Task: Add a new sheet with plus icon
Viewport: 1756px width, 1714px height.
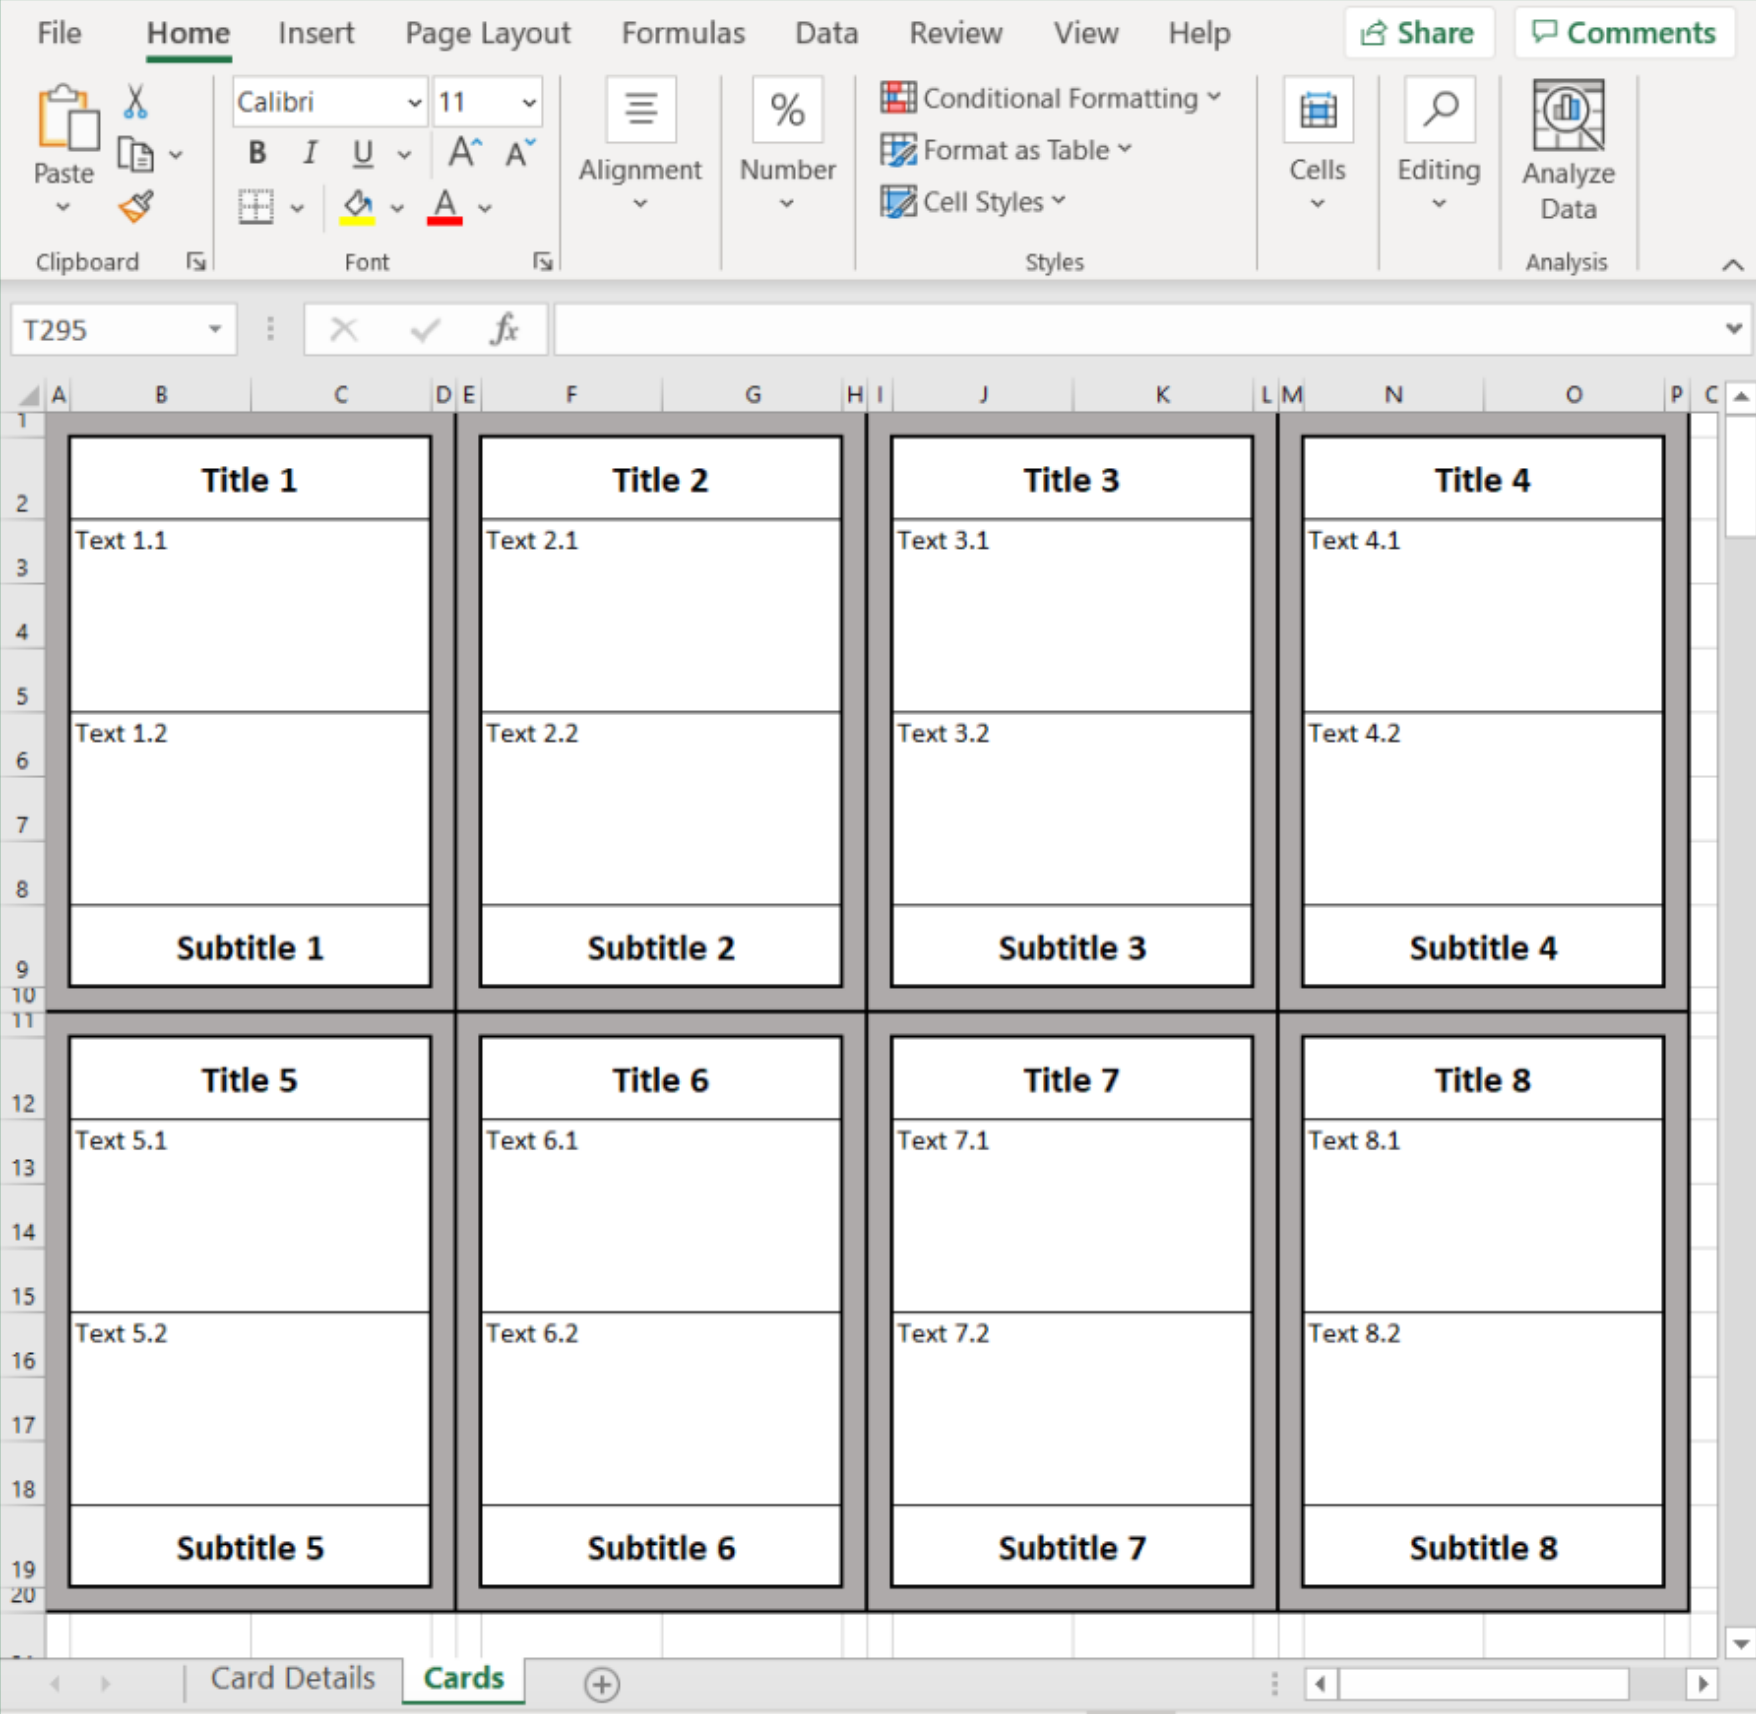Action: pyautogui.click(x=602, y=1684)
